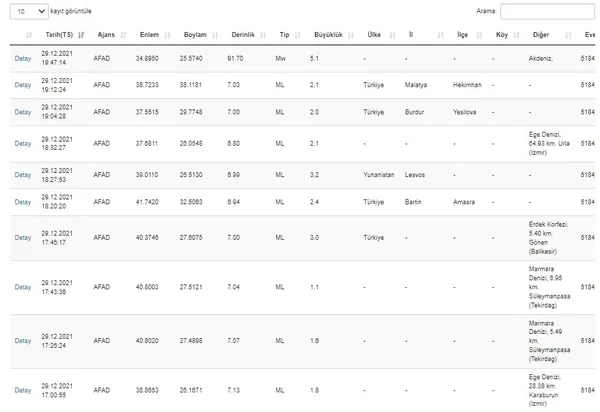
Task: Sort by the Tip column header
Action: 283,35
